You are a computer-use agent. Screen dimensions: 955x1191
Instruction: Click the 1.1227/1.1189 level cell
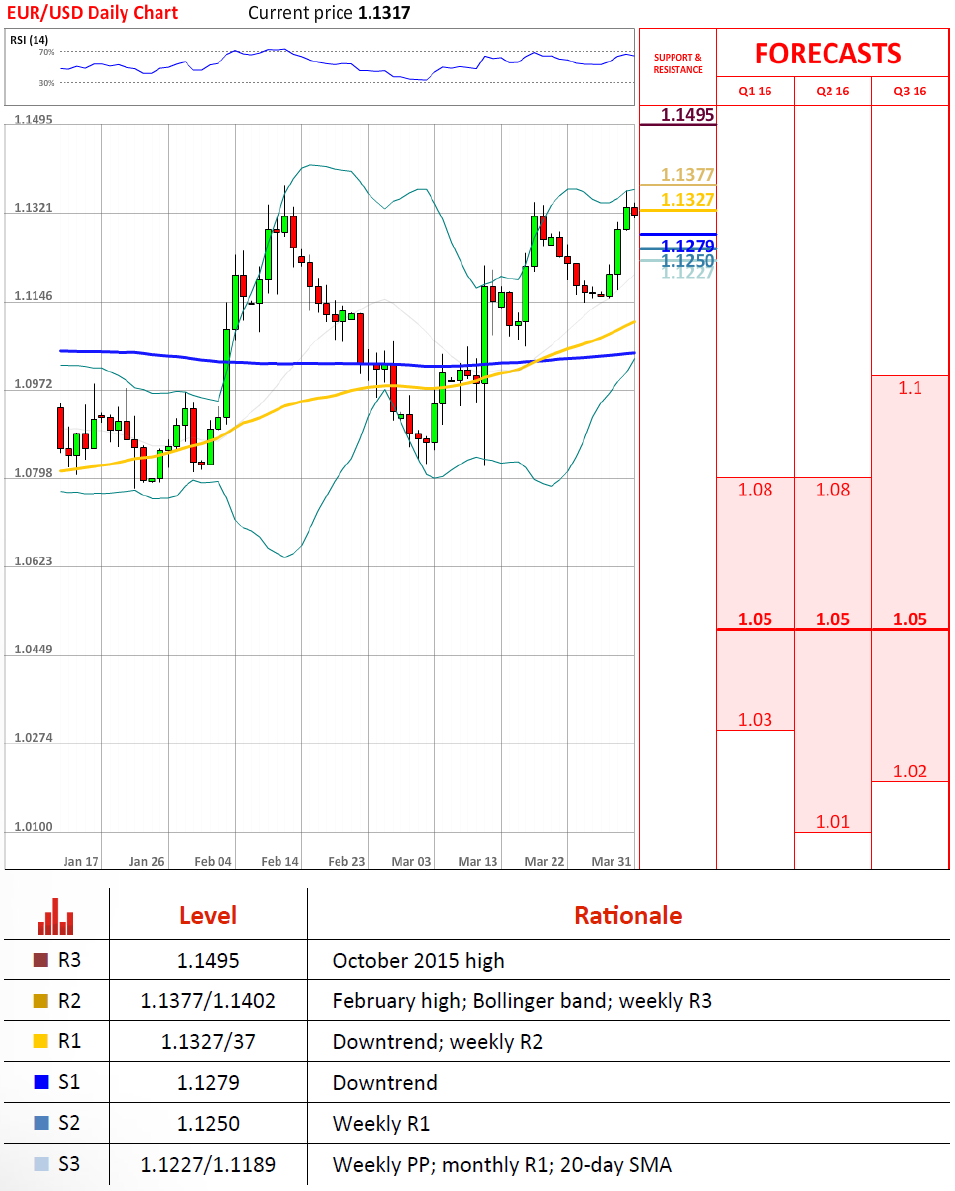pyautogui.click(x=208, y=1164)
